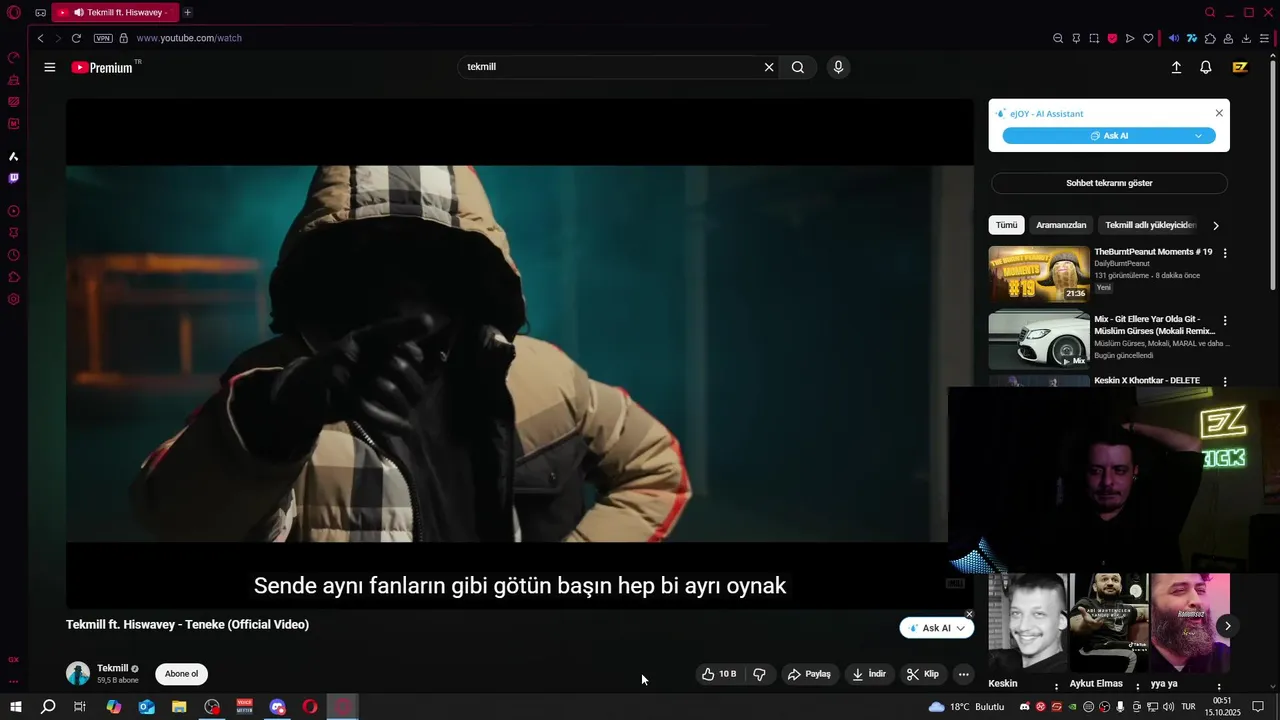1280x720 pixels.
Task: Show the next Shorts with the right arrow
Action: coord(1227,626)
